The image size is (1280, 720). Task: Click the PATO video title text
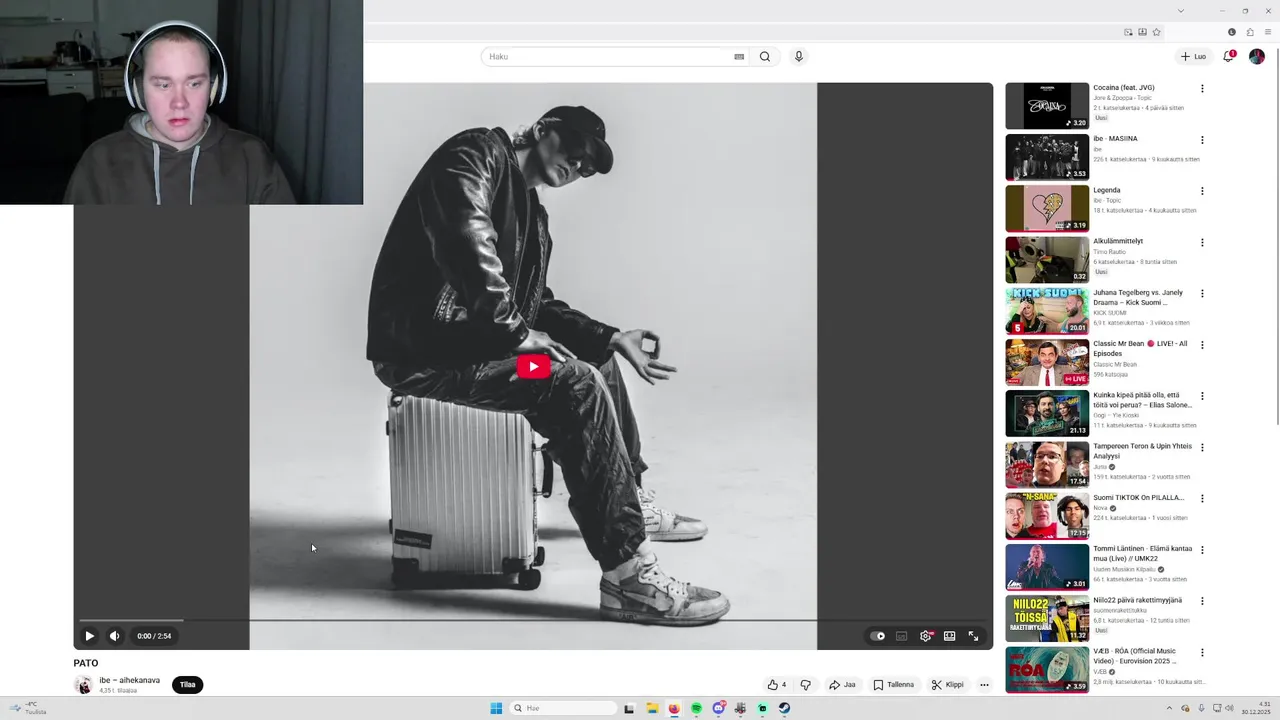[x=86, y=663]
